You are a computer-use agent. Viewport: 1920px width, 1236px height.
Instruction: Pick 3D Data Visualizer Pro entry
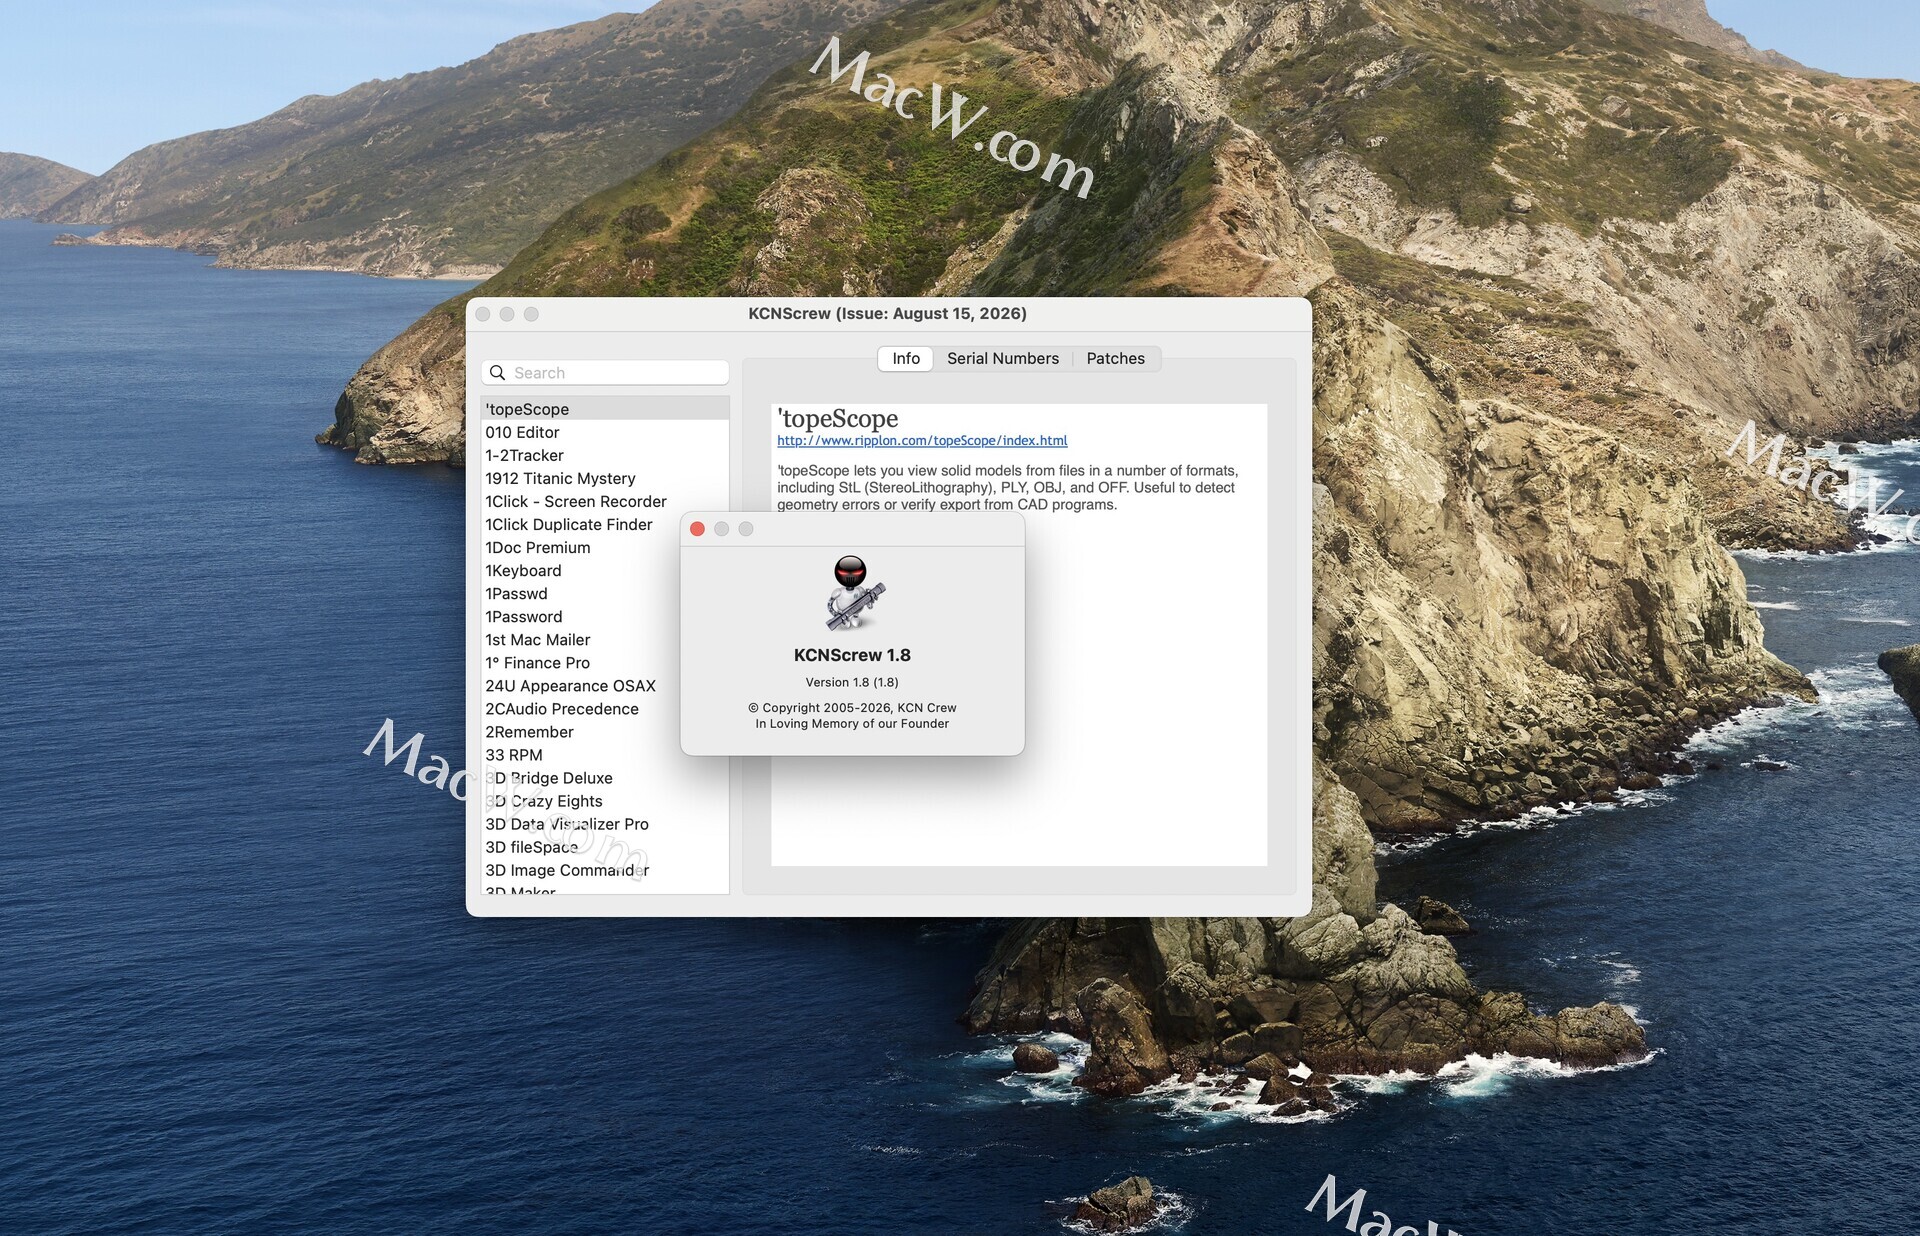605,824
